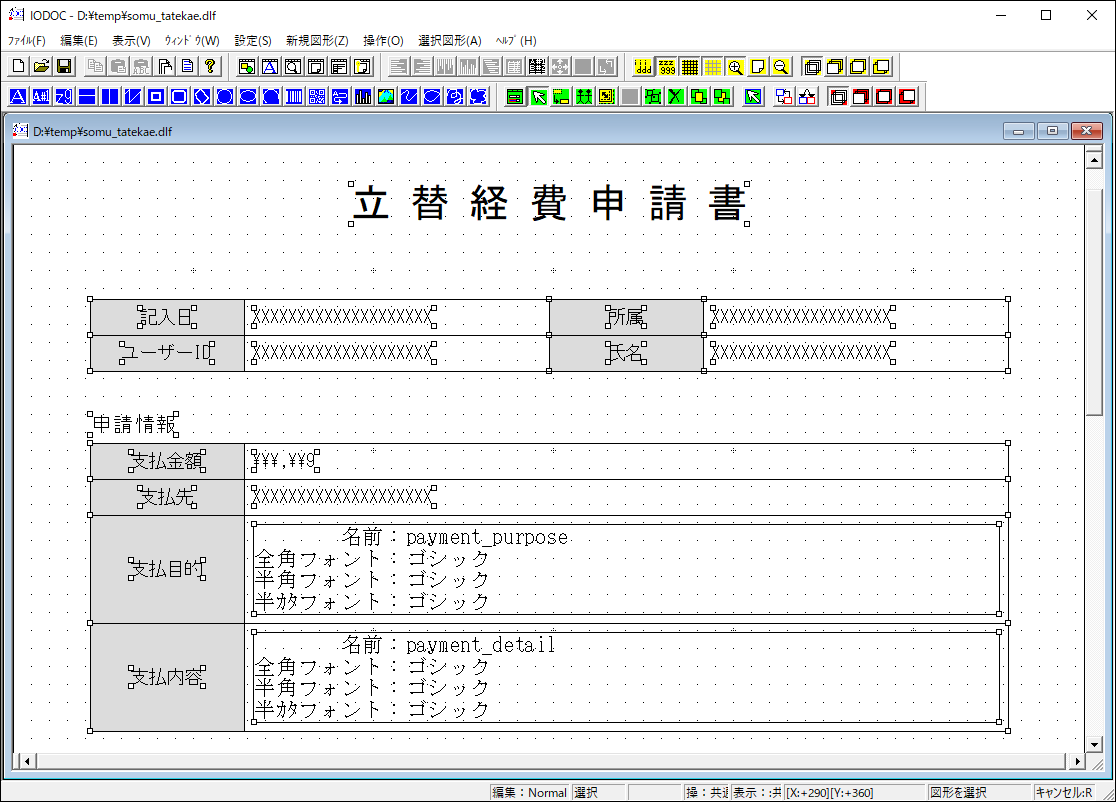The height and width of the screenshot is (802, 1116).
Task: Select the 支払内容 label cell
Action: coord(167,677)
